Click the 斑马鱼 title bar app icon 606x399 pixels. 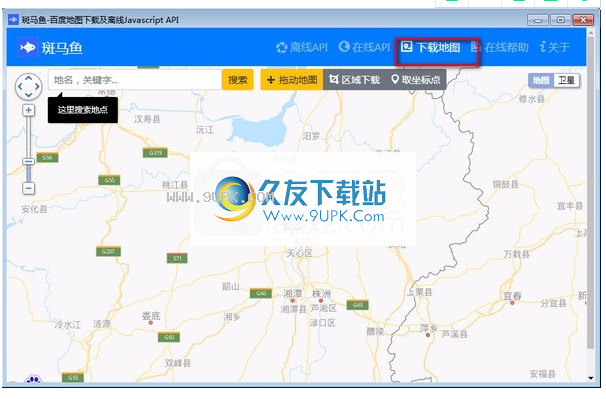(13, 19)
